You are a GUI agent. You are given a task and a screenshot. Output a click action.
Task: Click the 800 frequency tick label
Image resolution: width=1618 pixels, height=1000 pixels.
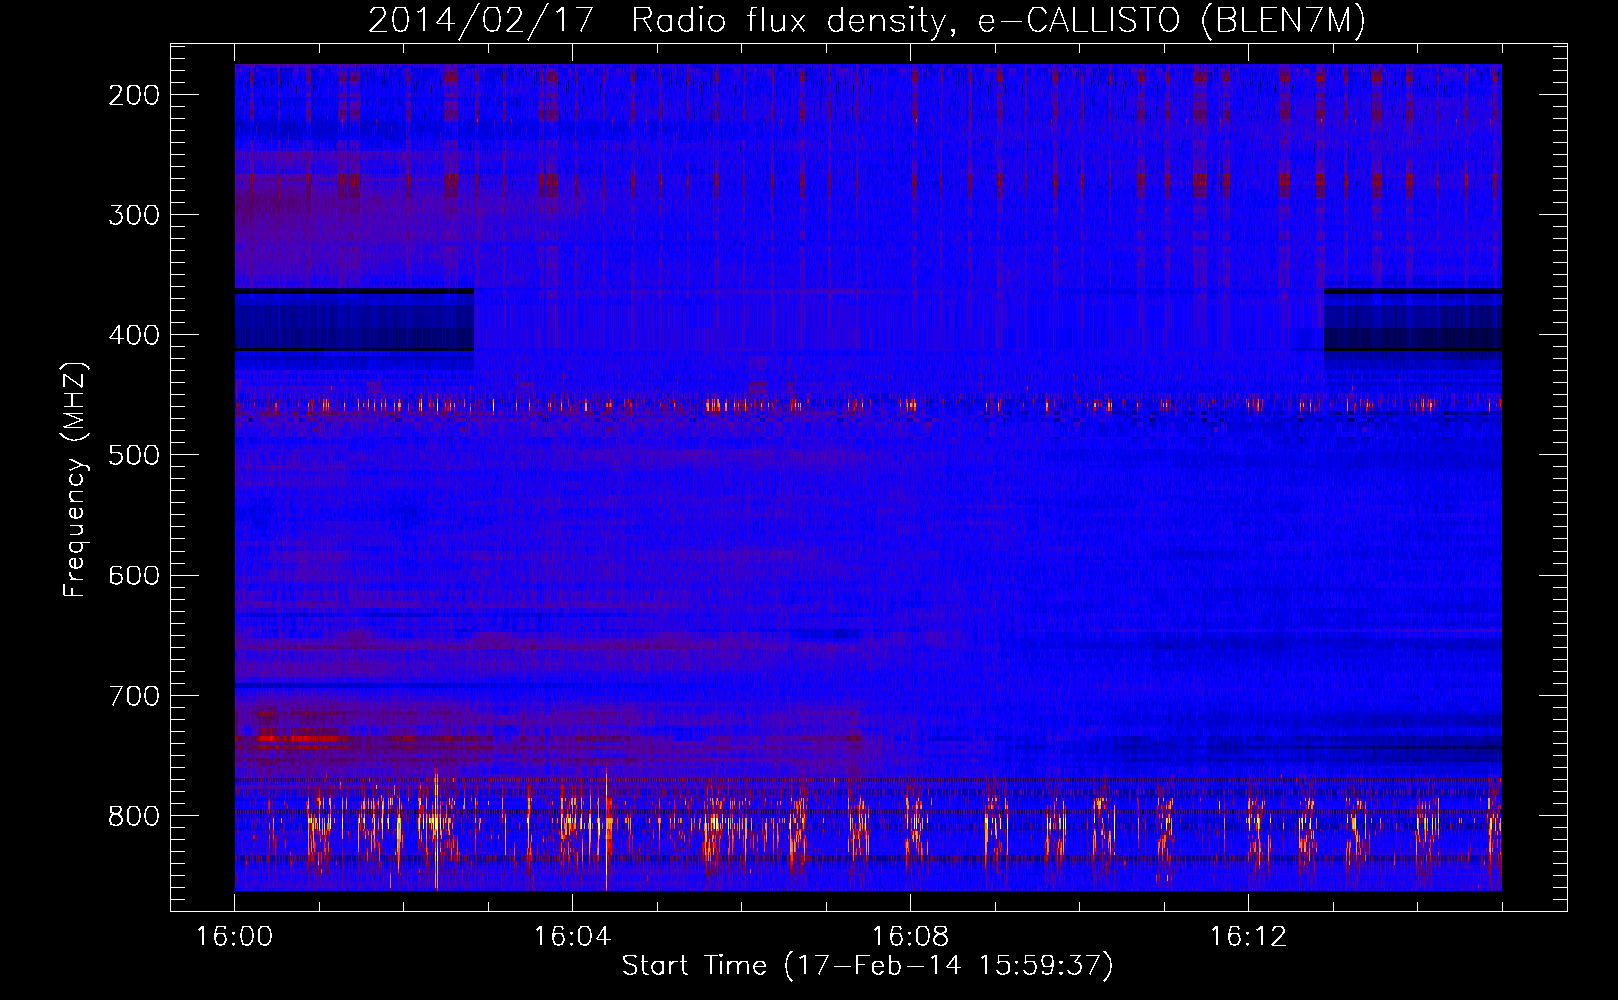click(x=134, y=816)
